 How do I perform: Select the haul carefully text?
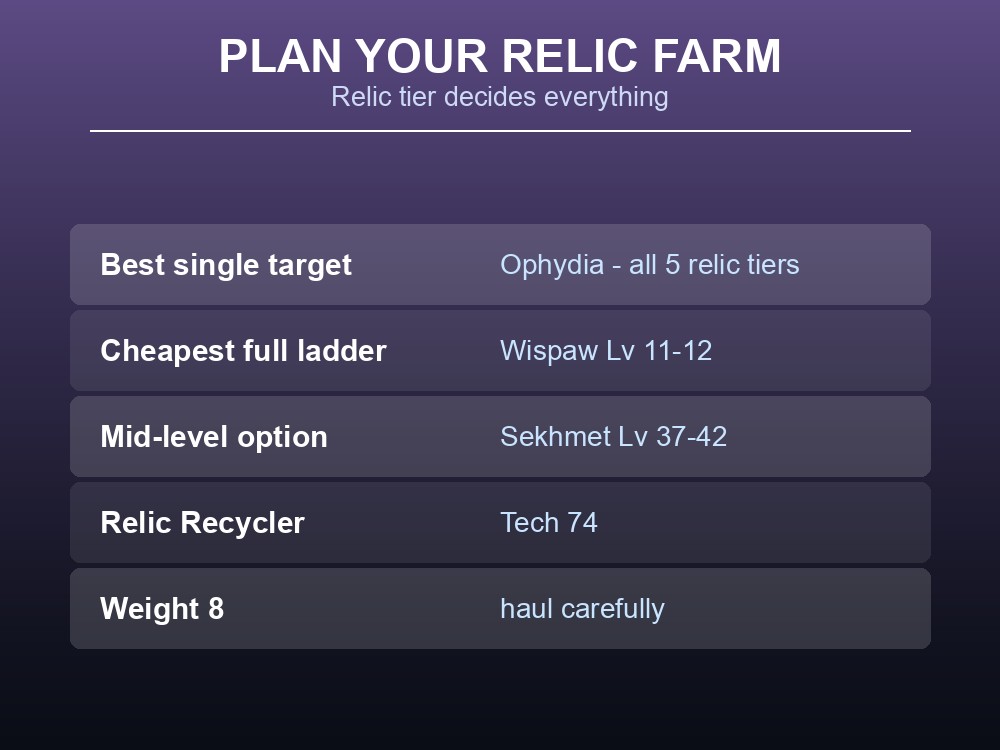pos(582,609)
